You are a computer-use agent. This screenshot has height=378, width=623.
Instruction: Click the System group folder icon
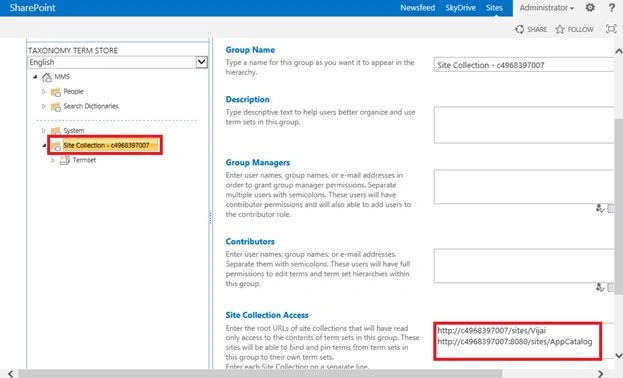[x=56, y=131]
